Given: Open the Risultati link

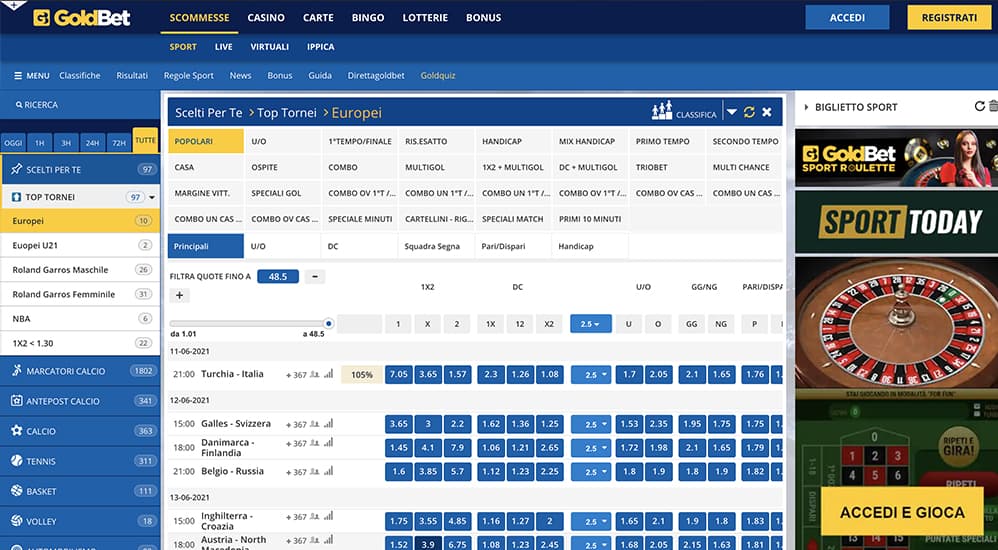Looking at the screenshot, I should coord(132,75).
